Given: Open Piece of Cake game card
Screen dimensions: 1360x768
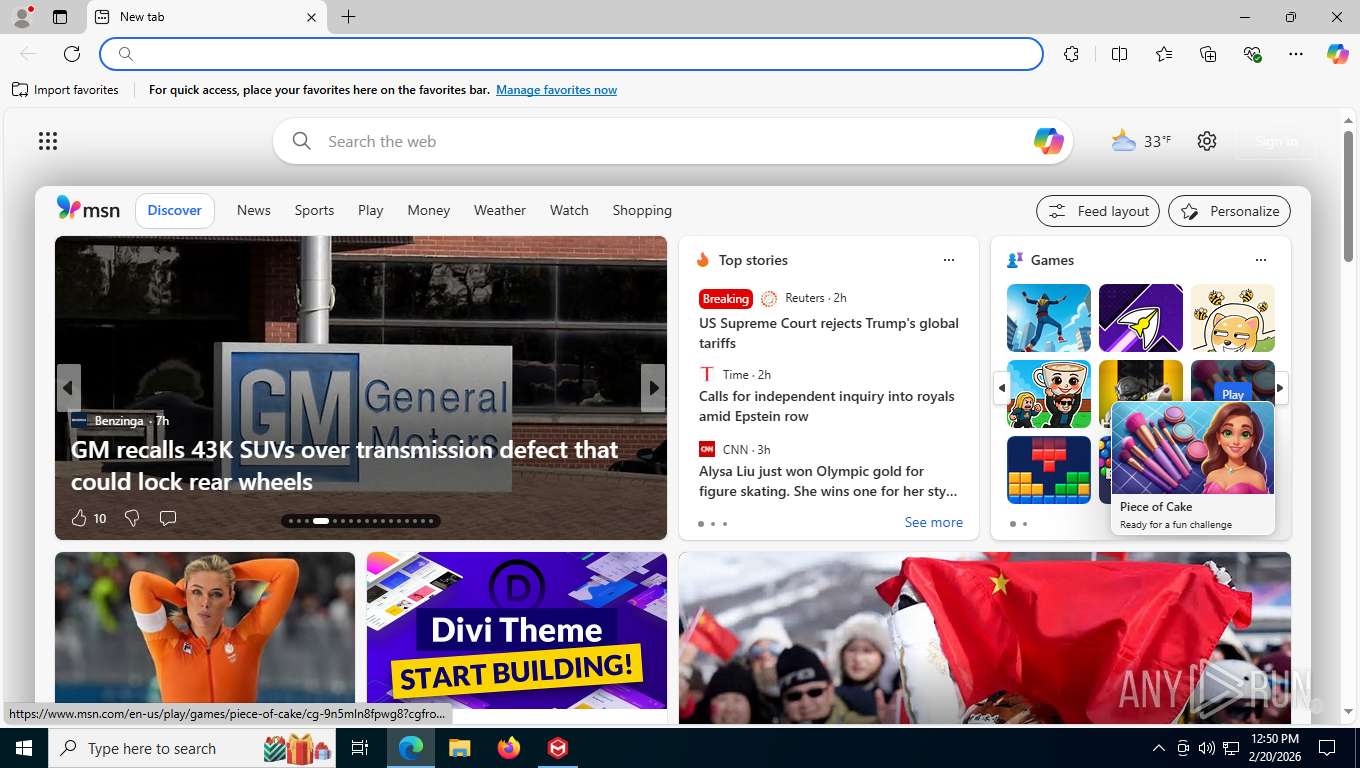Looking at the screenshot, I should pos(1193,468).
